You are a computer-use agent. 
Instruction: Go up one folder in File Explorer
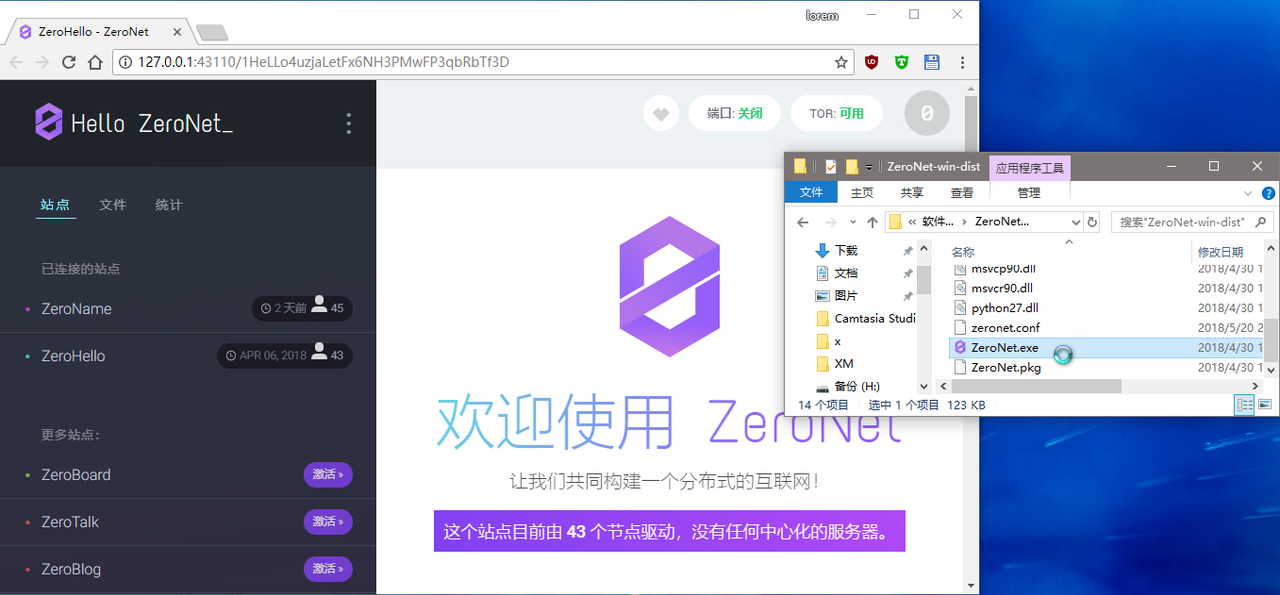pyautogui.click(x=872, y=222)
